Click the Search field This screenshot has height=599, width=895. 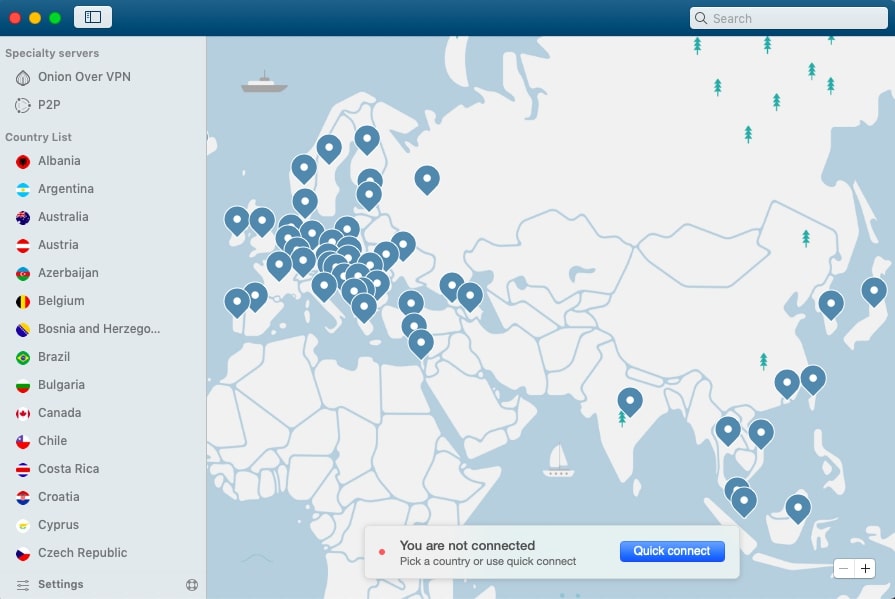[x=788, y=18]
